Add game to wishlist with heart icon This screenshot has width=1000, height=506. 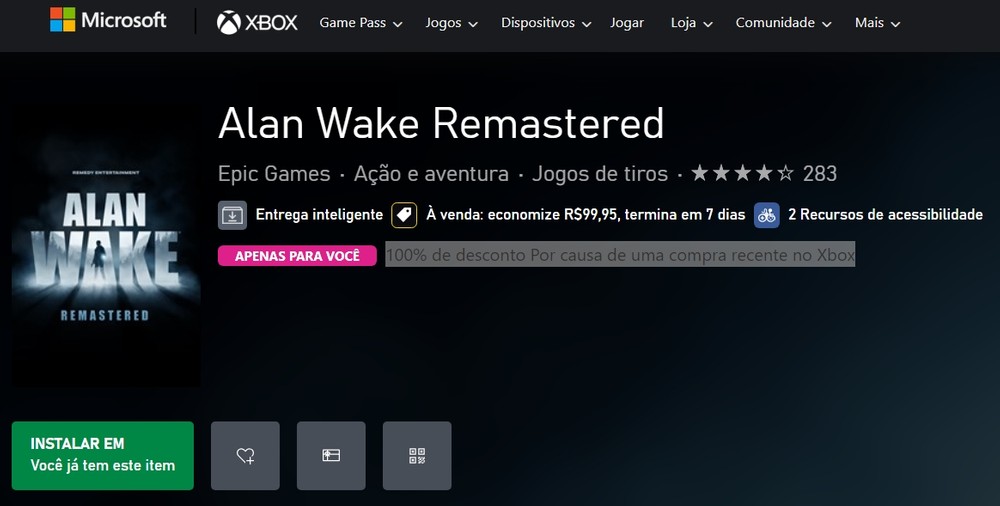(246, 456)
